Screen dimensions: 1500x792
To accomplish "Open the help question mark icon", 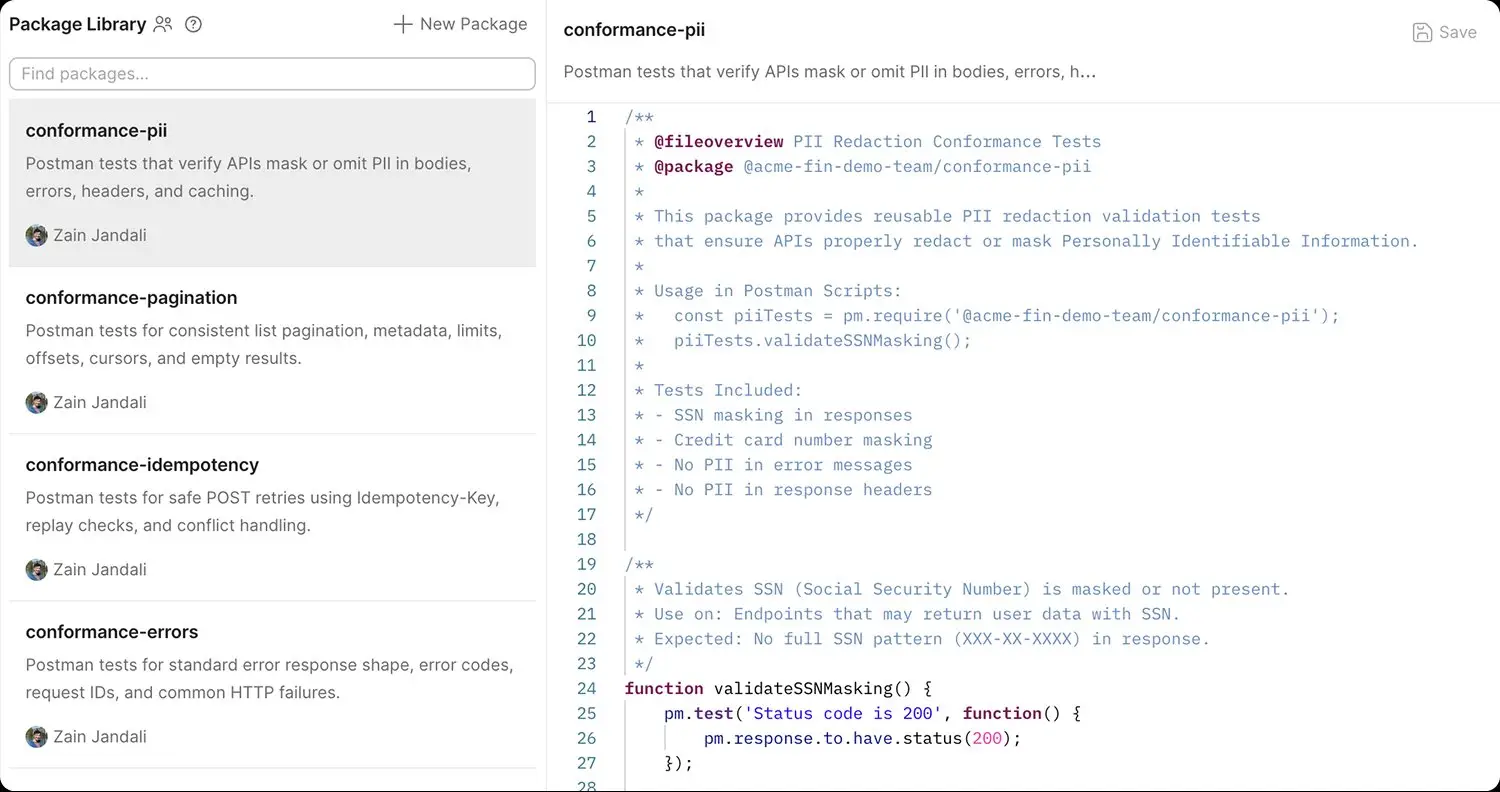I will coord(194,25).
